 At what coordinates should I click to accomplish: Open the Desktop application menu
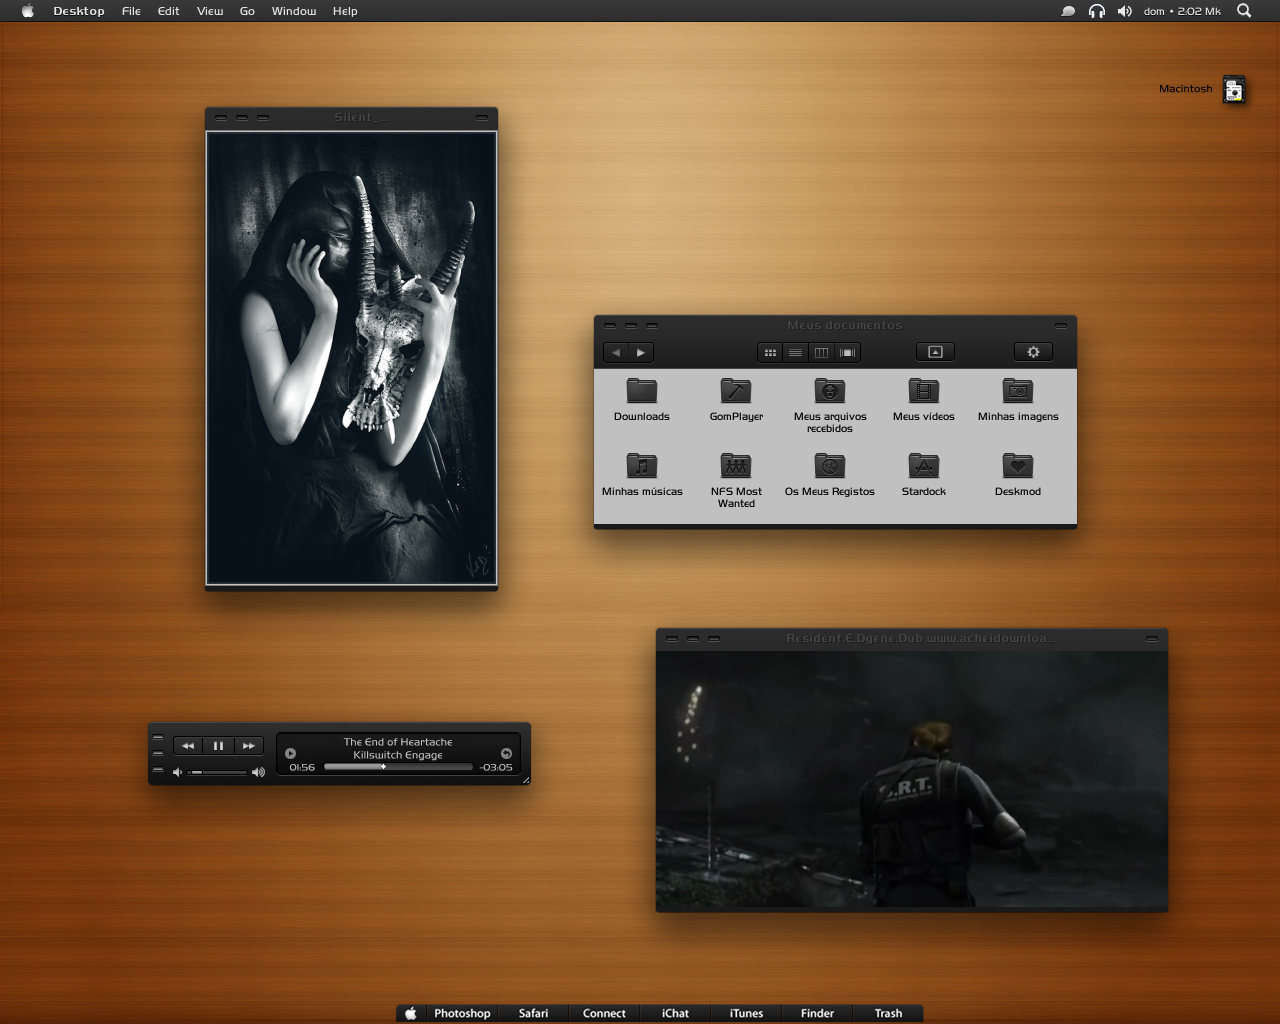[x=79, y=11]
